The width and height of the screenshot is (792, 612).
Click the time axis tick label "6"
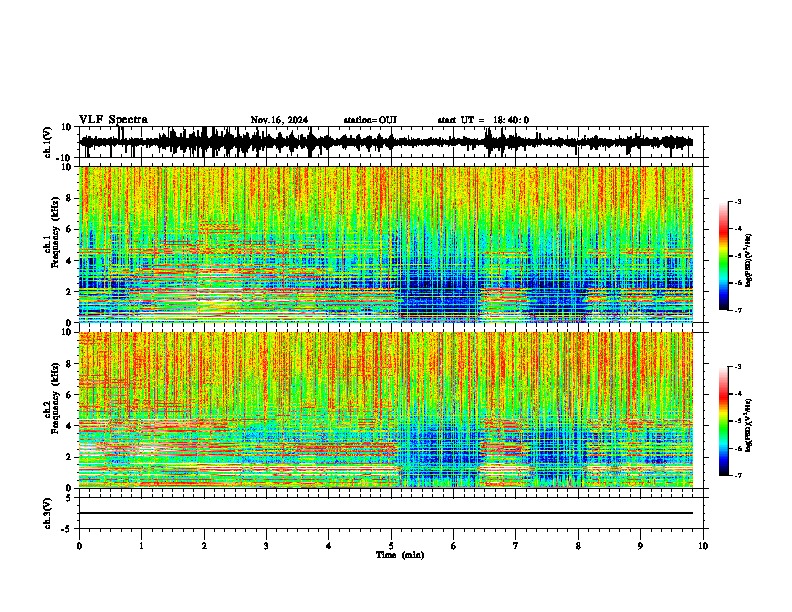pyautogui.click(x=454, y=546)
